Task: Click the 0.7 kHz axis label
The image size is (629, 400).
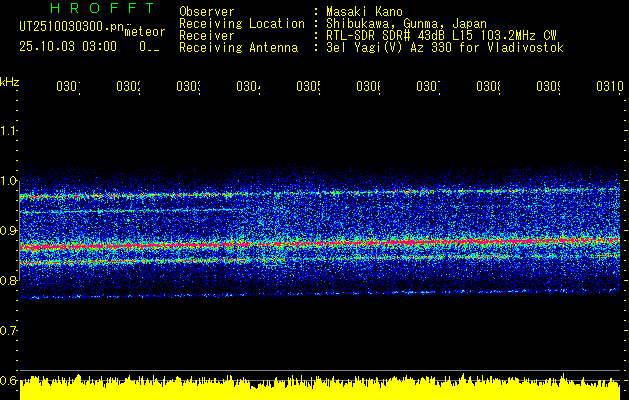Action: point(8,331)
